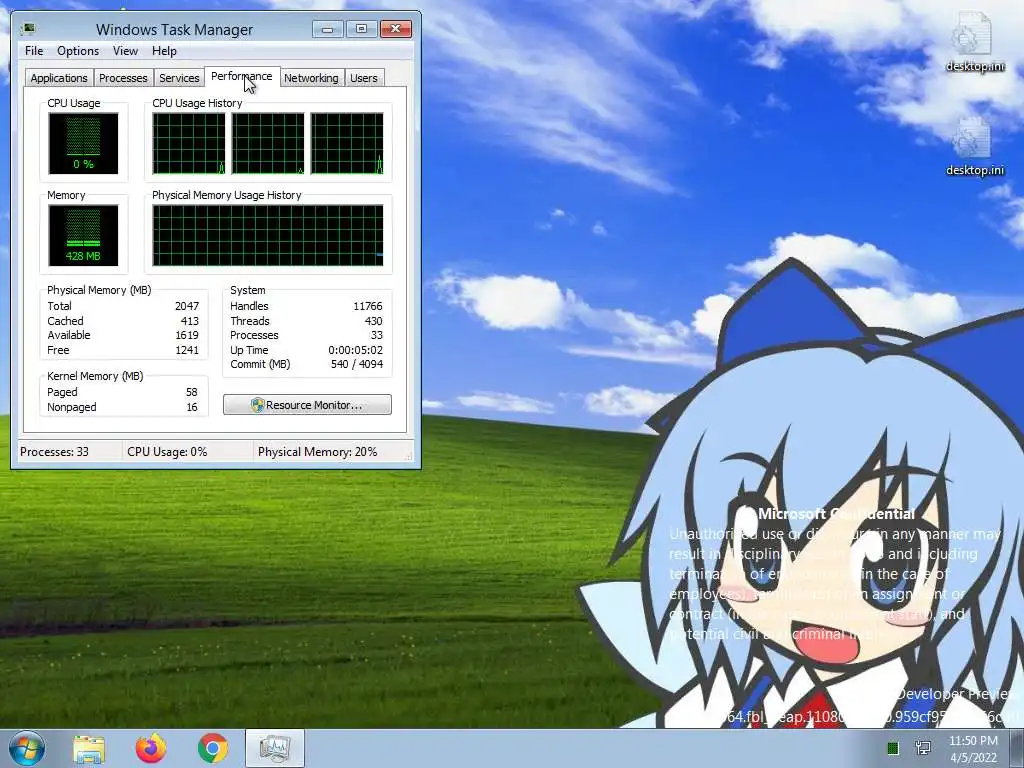Click the CPU Usage meter showing 0 %
This screenshot has height=768, width=1024.
[x=83, y=143]
